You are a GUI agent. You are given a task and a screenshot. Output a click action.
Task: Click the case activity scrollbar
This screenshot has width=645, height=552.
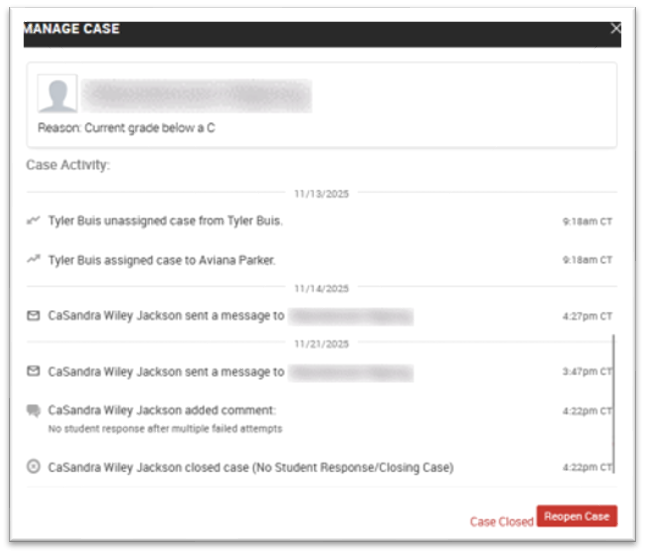pos(614,404)
